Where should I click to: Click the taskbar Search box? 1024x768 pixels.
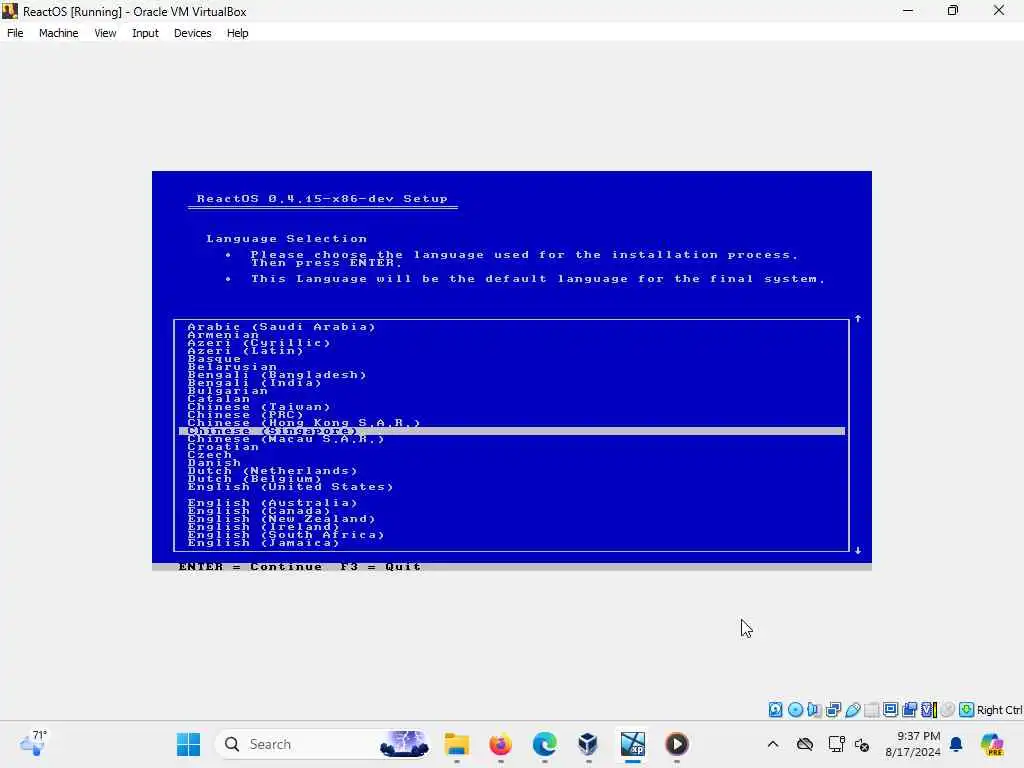(323, 744)
